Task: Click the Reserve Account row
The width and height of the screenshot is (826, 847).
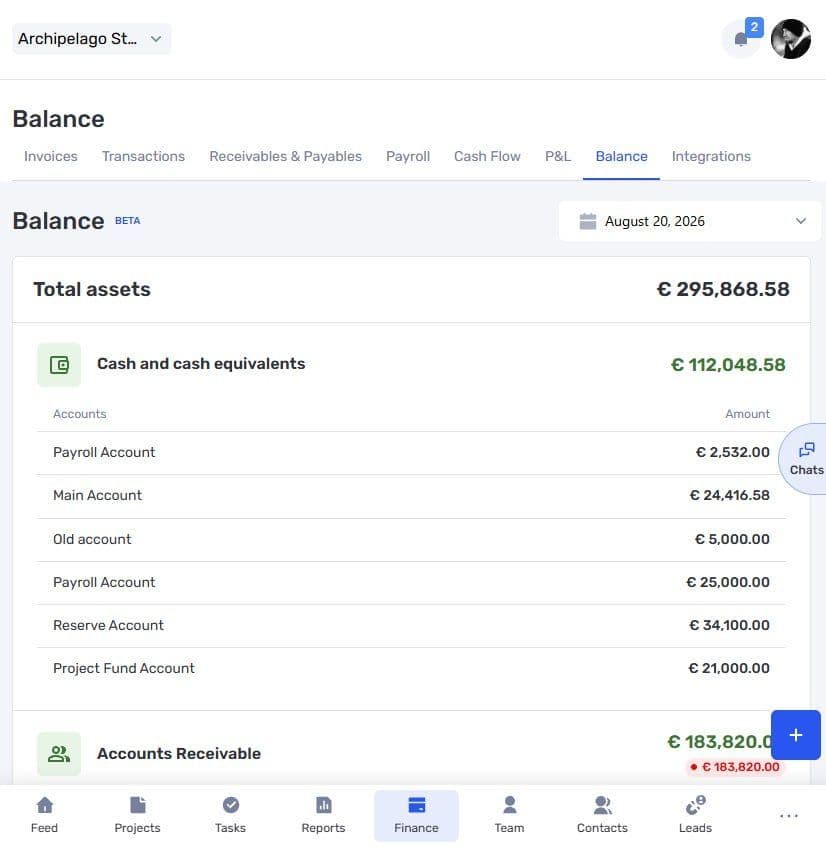Action: [x=411, y=626]
